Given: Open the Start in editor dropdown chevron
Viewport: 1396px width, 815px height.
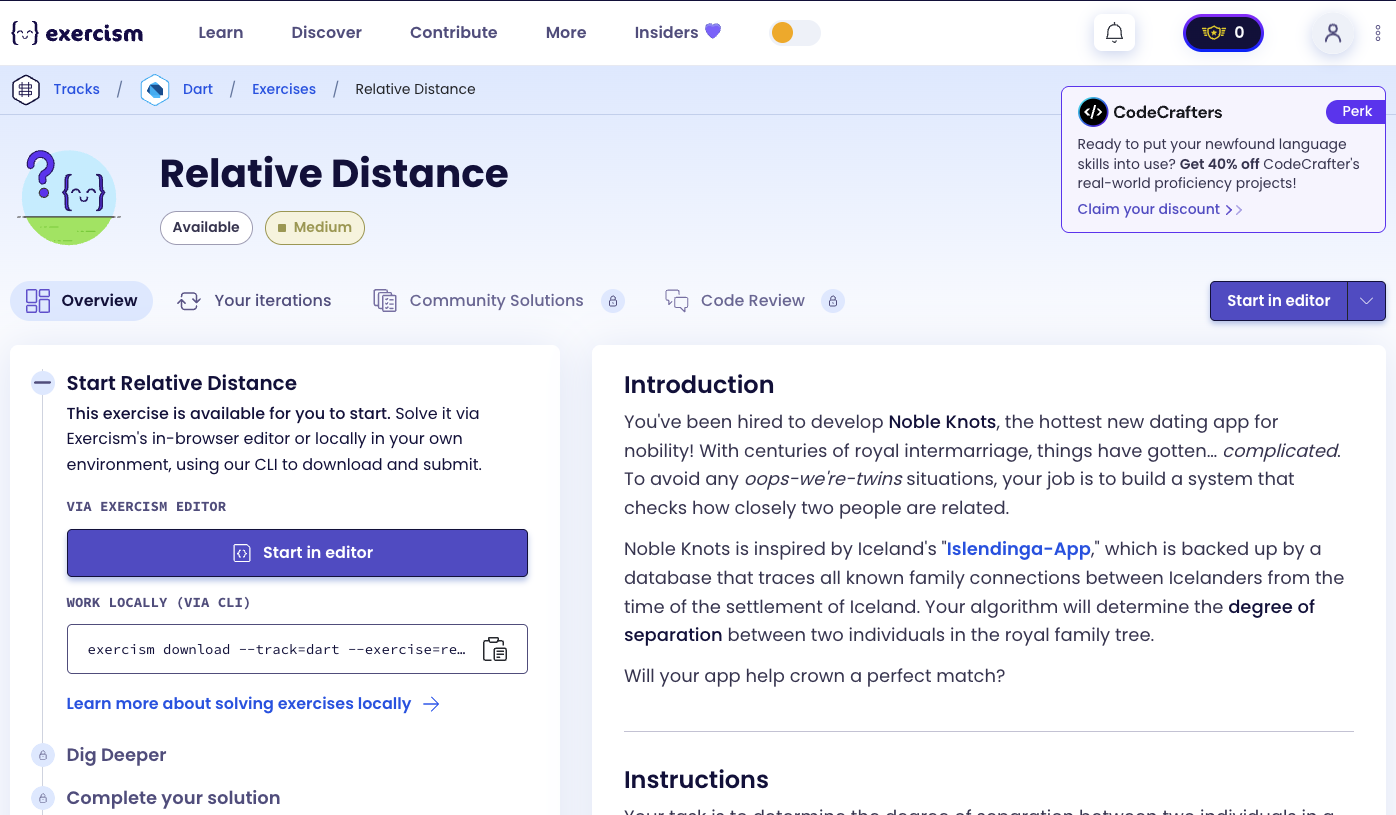Looking at the screenshot, I should pyautogui.click(x=1367, y=300).
